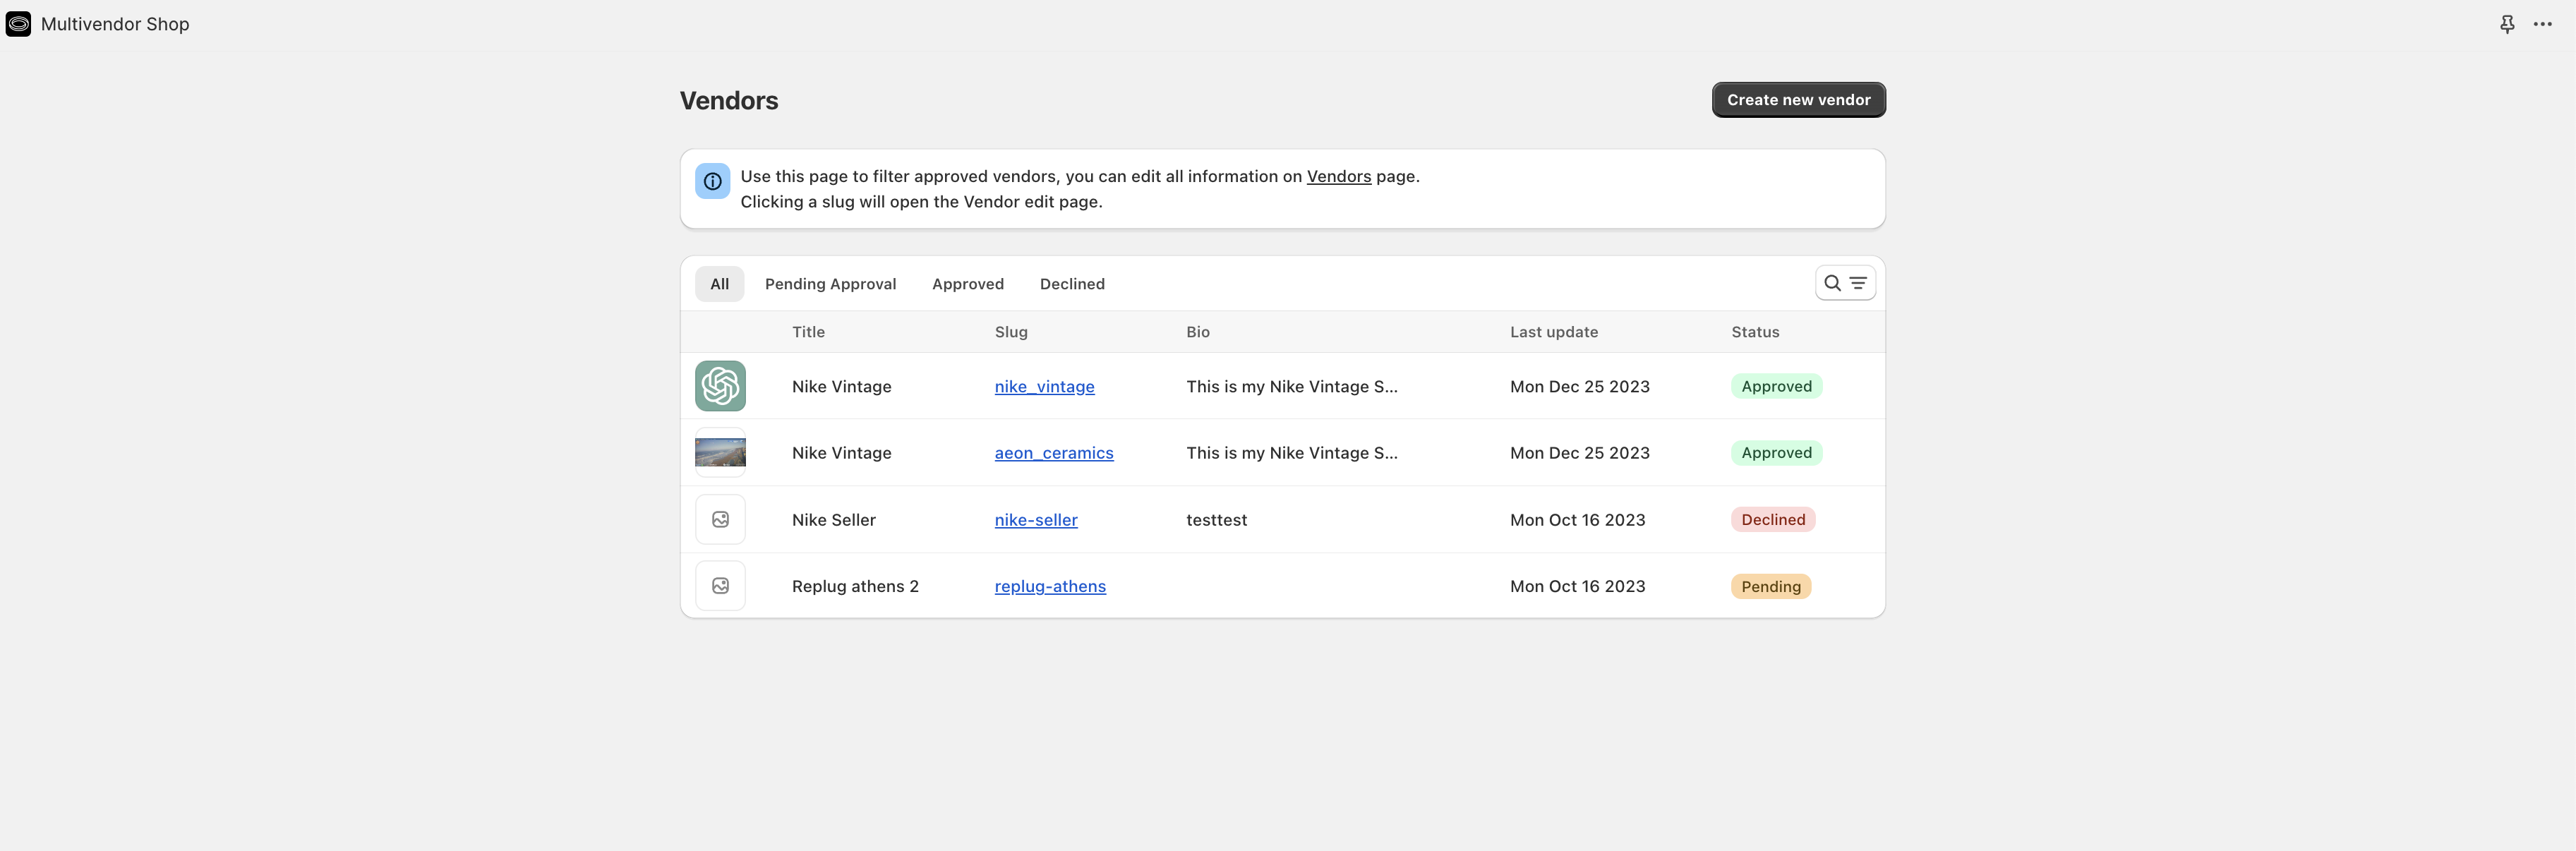Click the Multivendor Shop logo icon
The image size is (2576, 851).
pyautogui.click(x=18, y=23)
